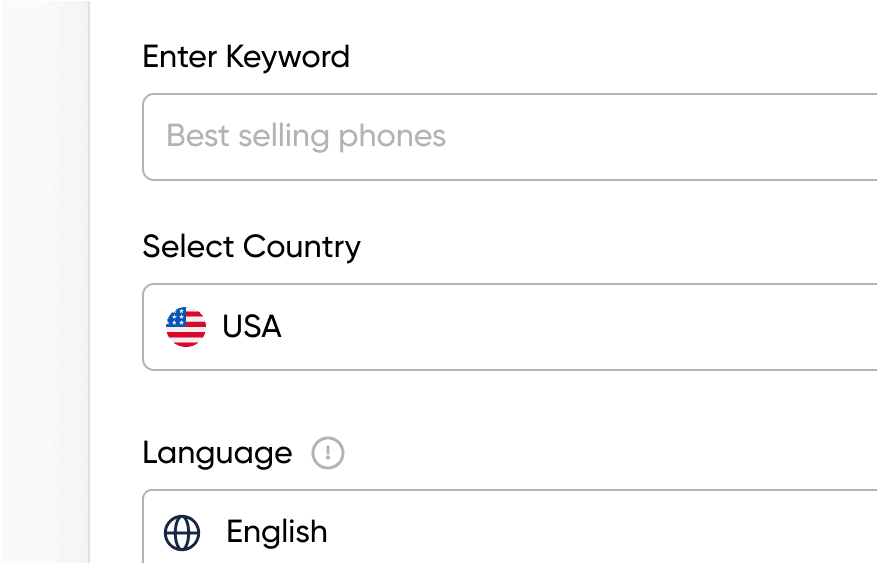Click the left sidebar panel strip
This screenshot has height=563, width=877.
(45, 280)
